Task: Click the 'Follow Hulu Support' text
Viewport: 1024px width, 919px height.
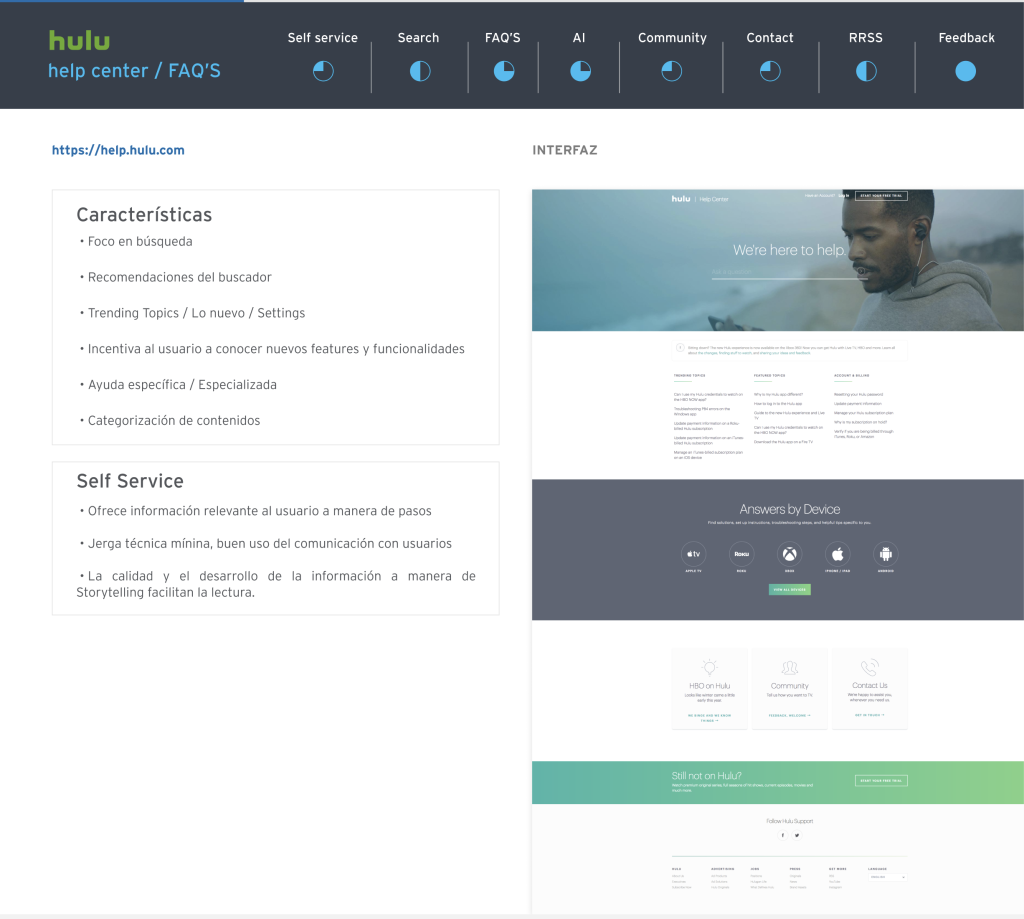Action: 790,821
